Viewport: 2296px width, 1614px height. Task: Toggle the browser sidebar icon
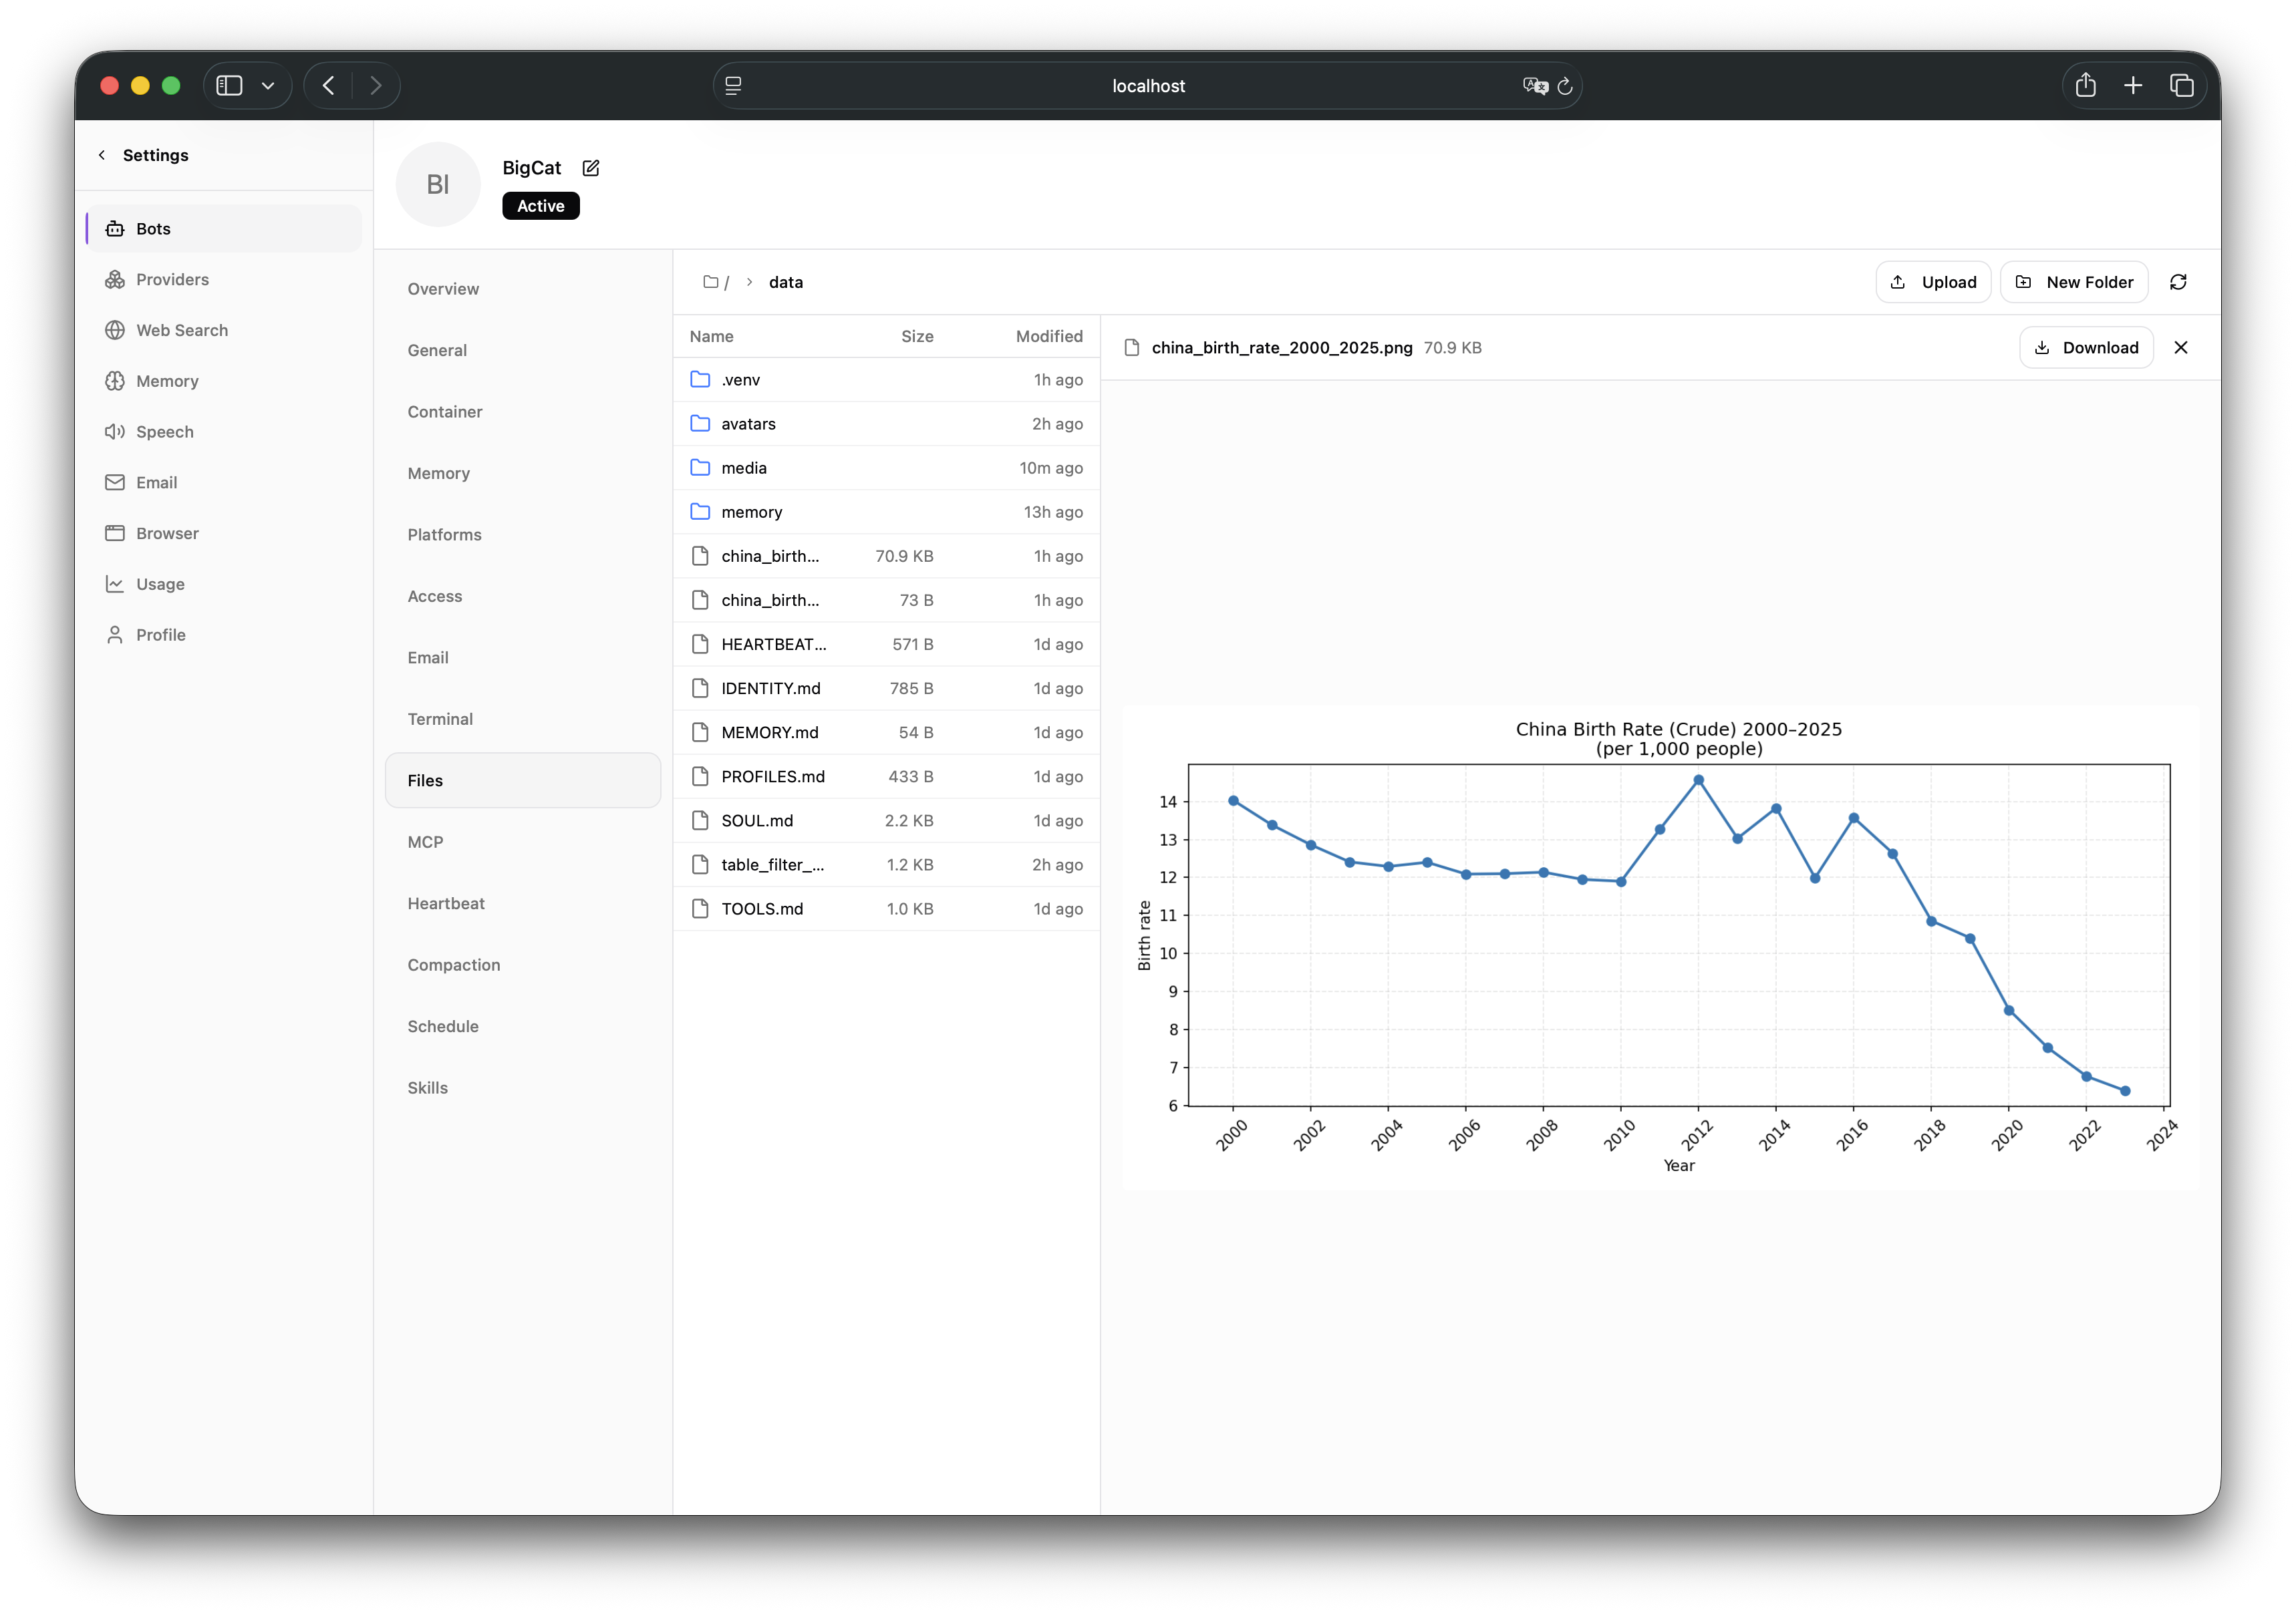coord(230,86)
